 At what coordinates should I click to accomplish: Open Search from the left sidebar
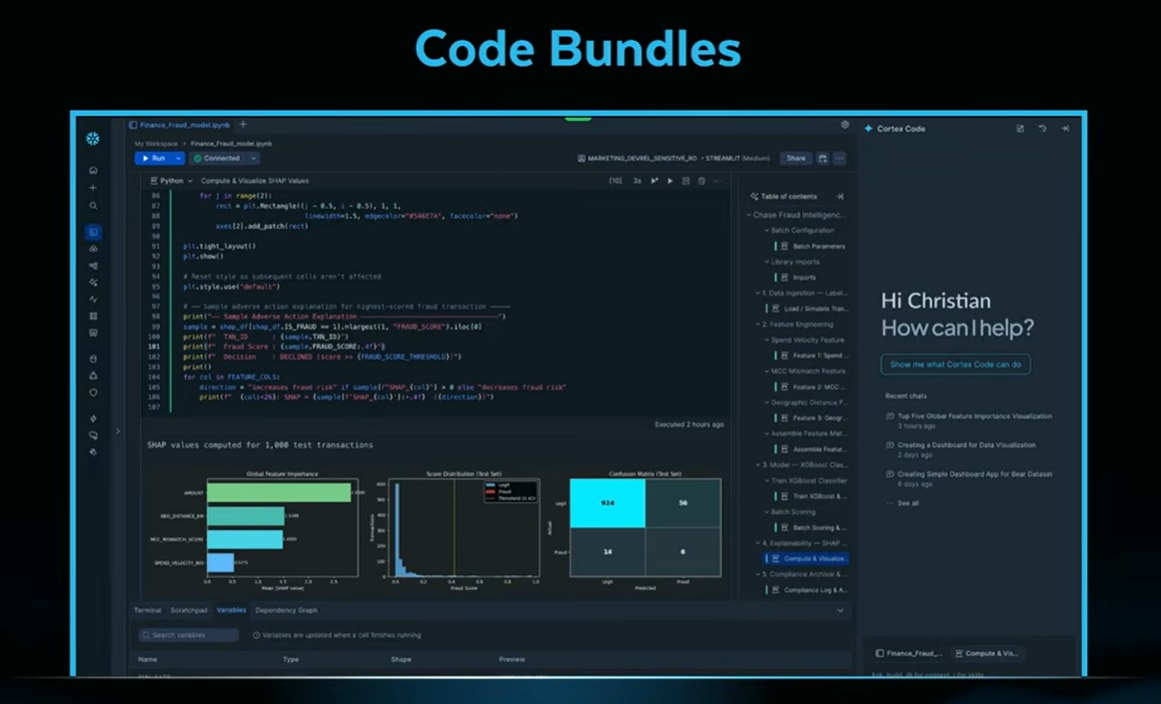[93, 206]
